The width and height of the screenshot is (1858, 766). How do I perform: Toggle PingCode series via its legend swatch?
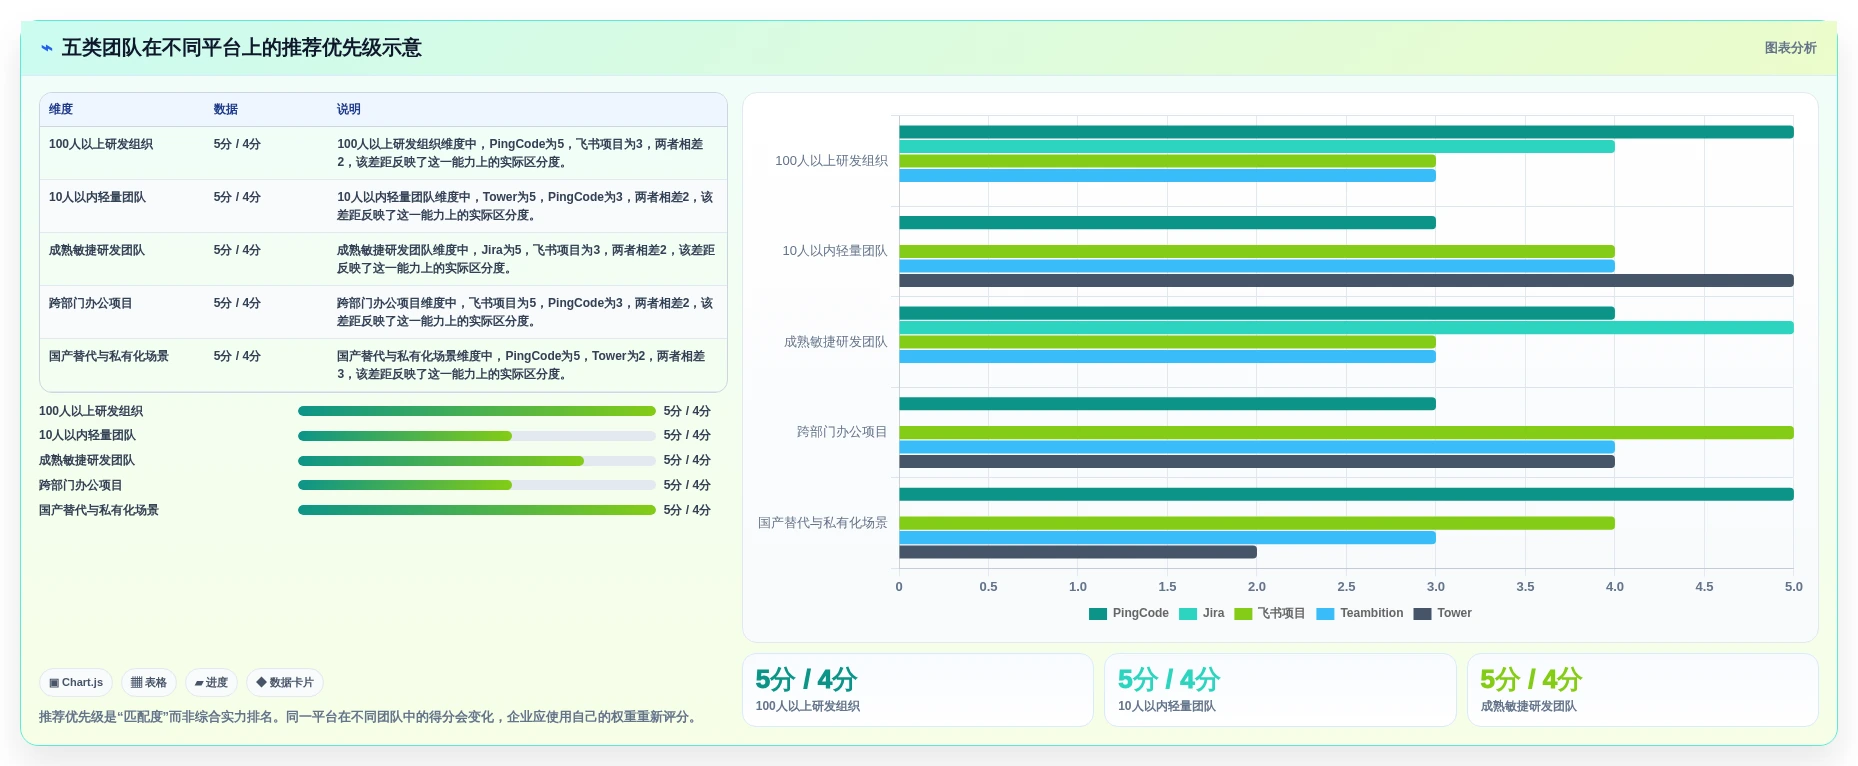click(x=1098, y=614)
